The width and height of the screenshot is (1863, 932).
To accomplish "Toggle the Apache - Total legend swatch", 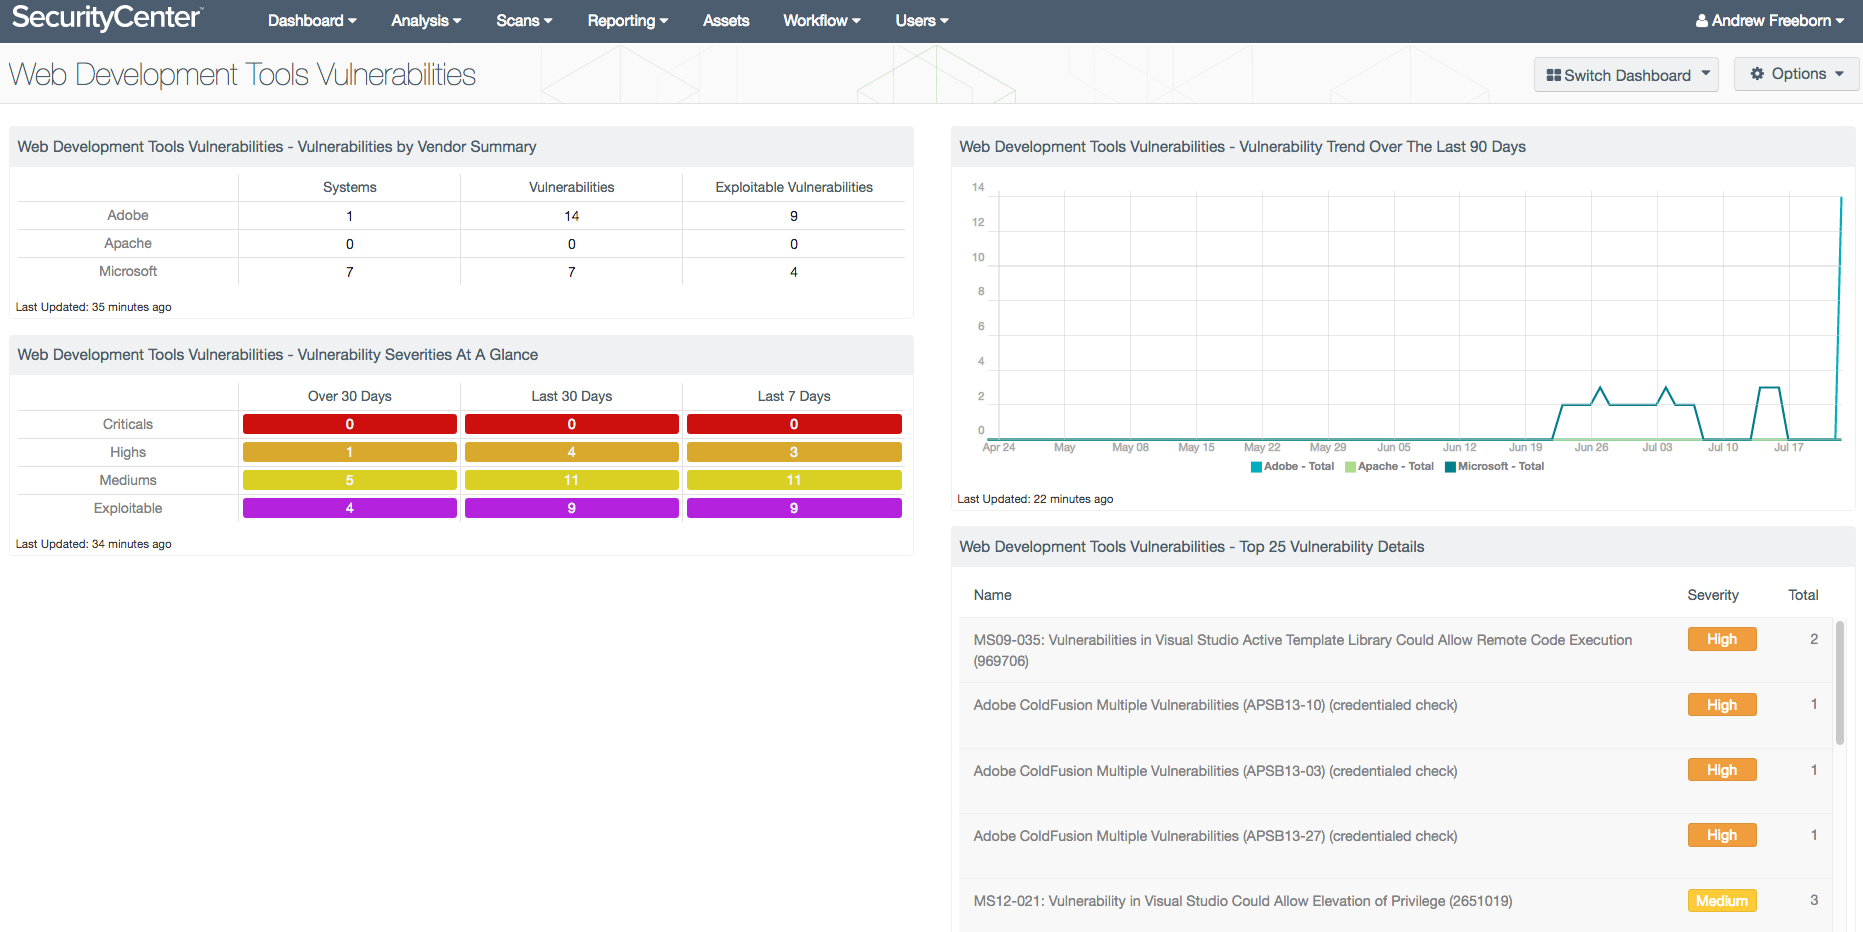I will tap(1350, 467).
